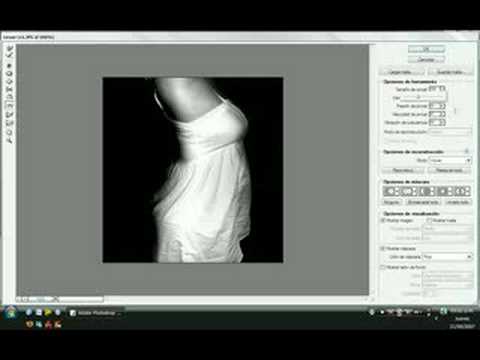Select the Pucker tool
The width and height of the screenshot is (480, 360).
coord(10,74)
